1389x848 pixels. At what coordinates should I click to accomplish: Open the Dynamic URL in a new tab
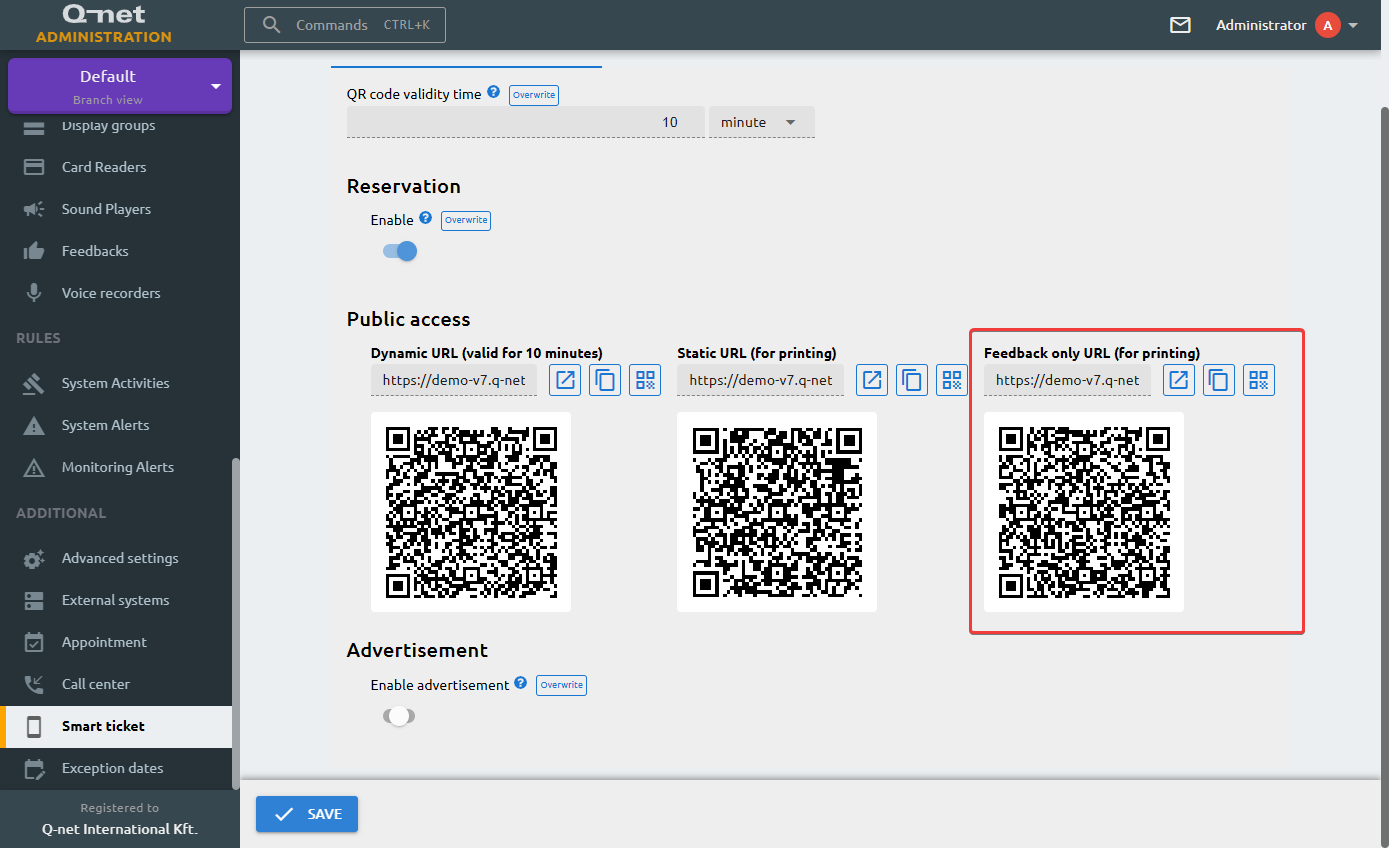tap(565, 380)
